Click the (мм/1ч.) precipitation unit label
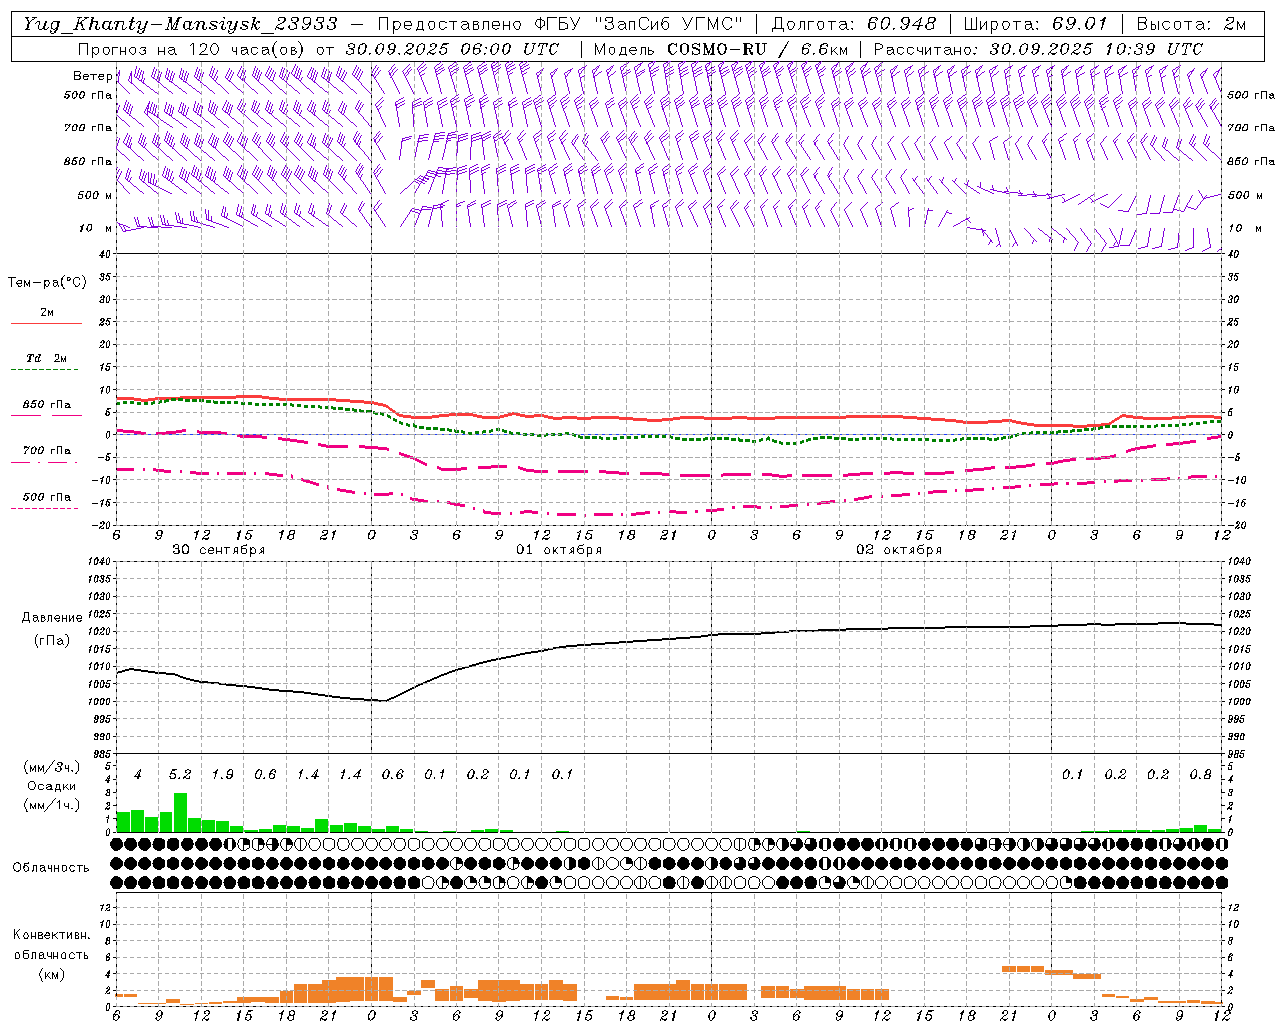This screenshot has width=1280, height=1024. 52,805
